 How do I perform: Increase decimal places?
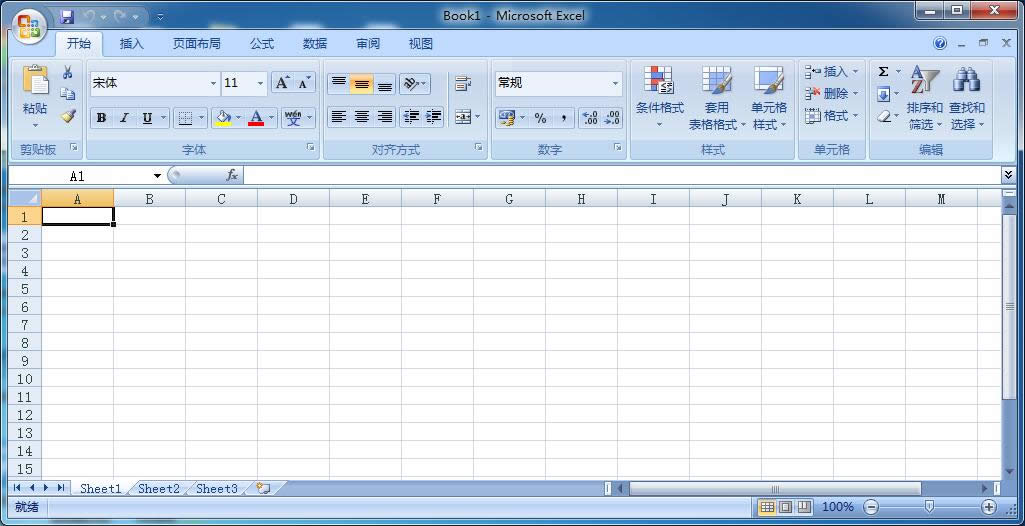(x=590, y=118)
